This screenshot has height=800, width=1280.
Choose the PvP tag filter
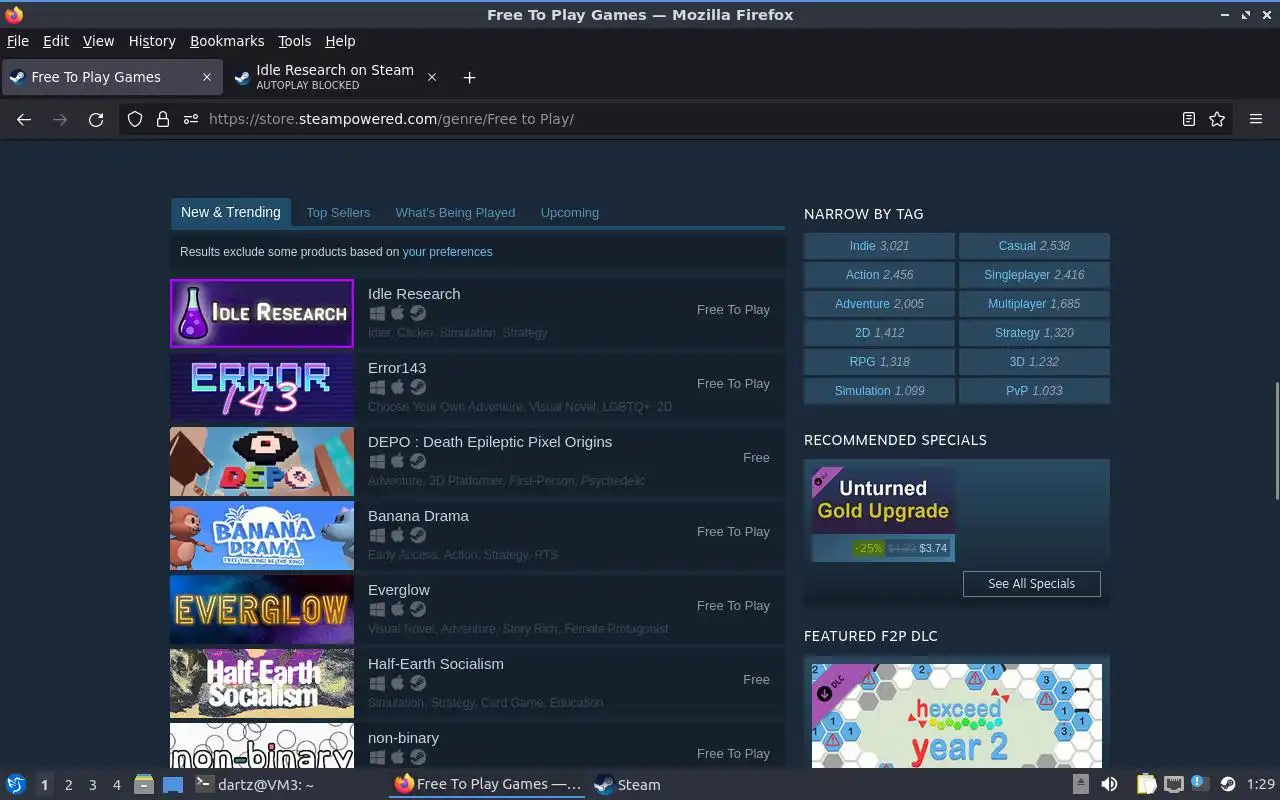[1034, 391]
